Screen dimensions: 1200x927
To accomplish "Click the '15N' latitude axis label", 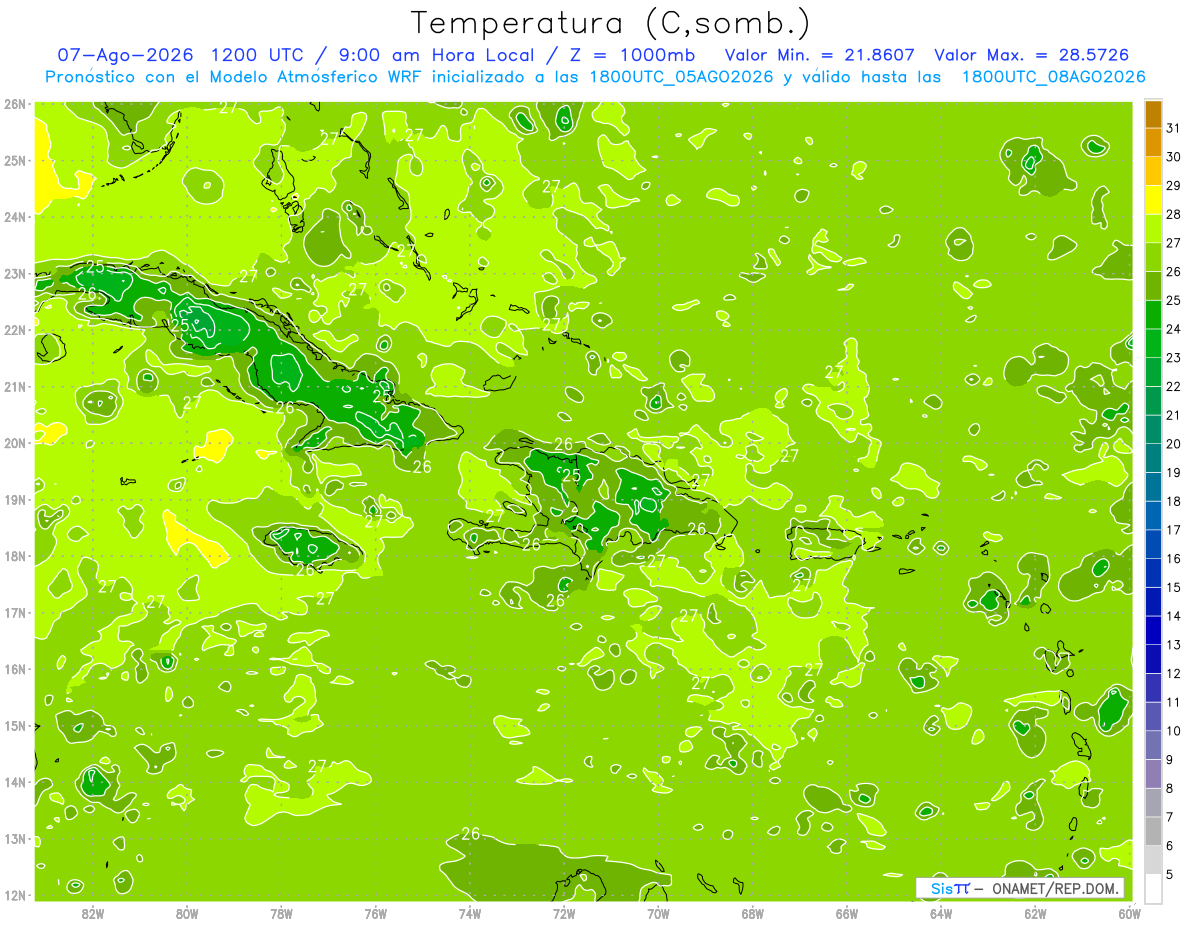I will tap(14, 726).
